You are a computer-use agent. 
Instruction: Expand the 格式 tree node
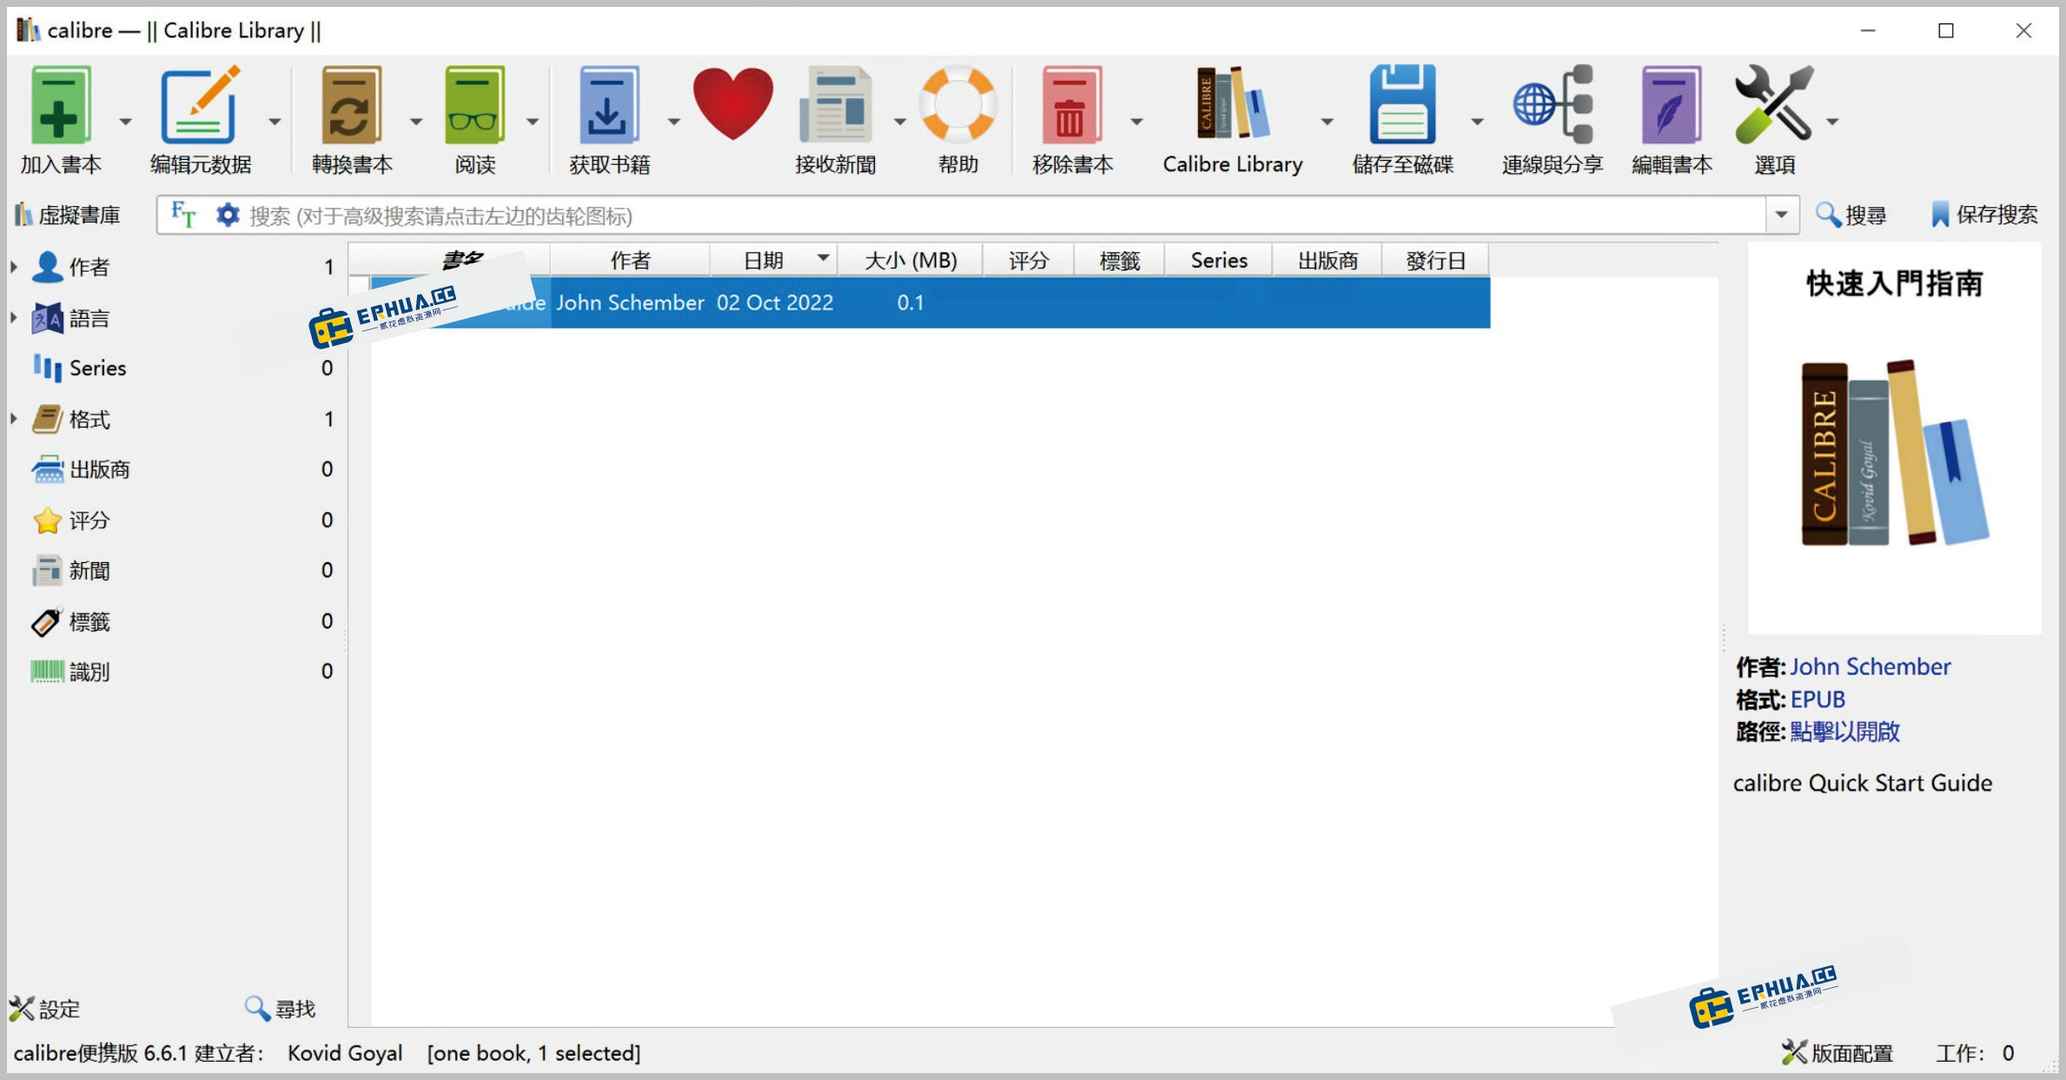pyautogui.click(x=14, y=418)
